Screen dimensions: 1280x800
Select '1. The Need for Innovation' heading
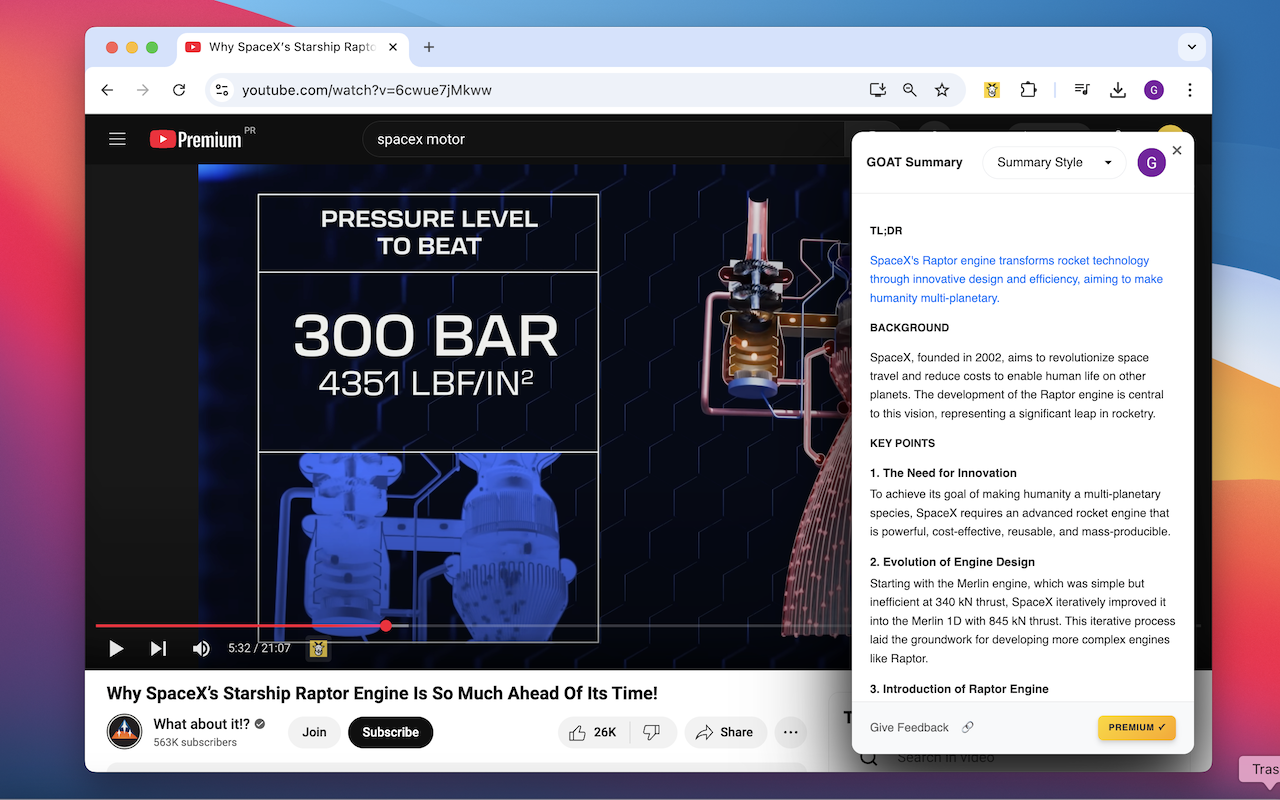pos(943,473)
